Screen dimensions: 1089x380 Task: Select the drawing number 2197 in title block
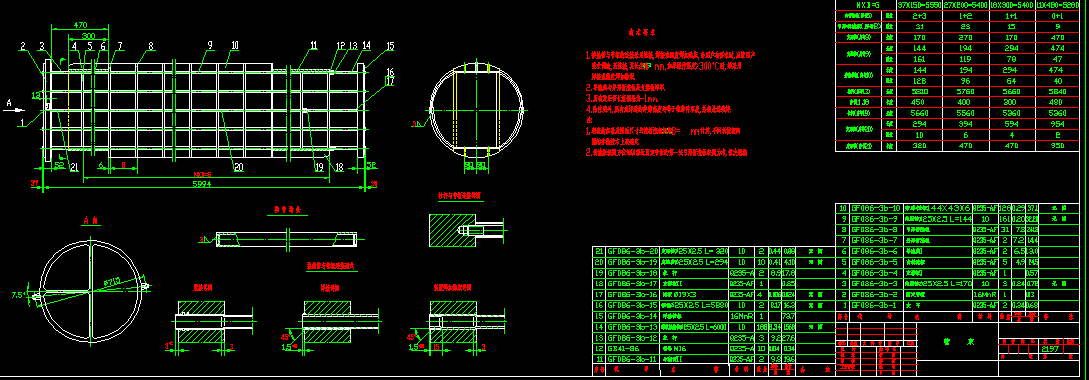1051,349
